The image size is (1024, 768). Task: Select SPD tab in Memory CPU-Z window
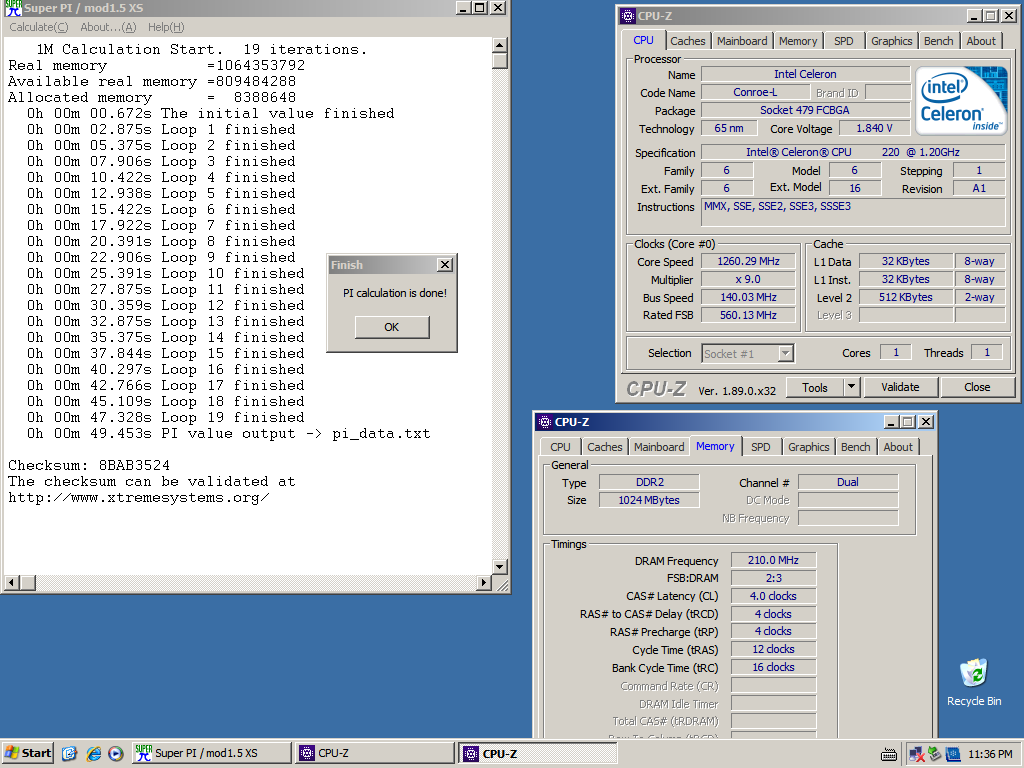(761, 447)
